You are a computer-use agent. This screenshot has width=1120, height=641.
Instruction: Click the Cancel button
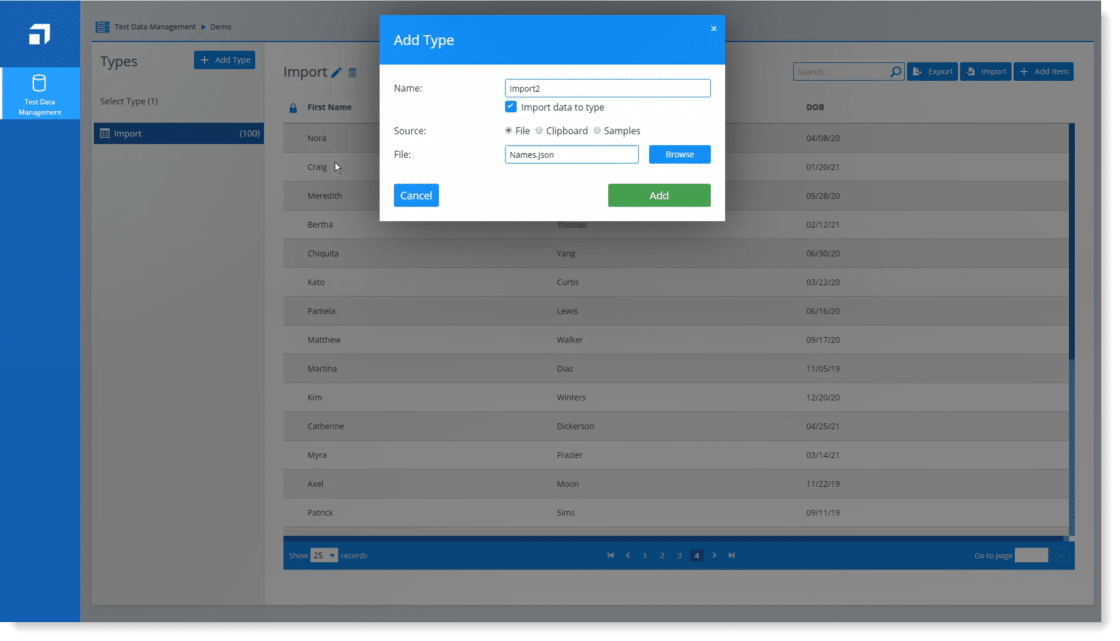pyautogui.click(x=416, y=195)
